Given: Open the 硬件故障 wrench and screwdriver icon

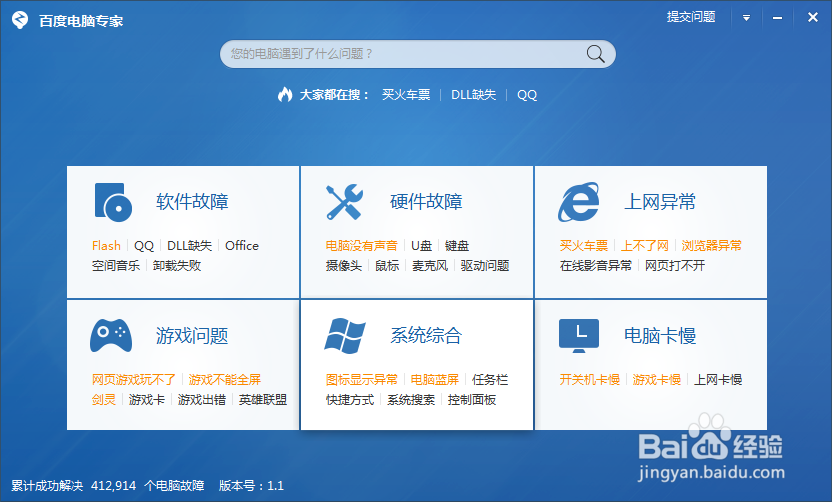Looking at the screenshot, I should tap(345, 202).
